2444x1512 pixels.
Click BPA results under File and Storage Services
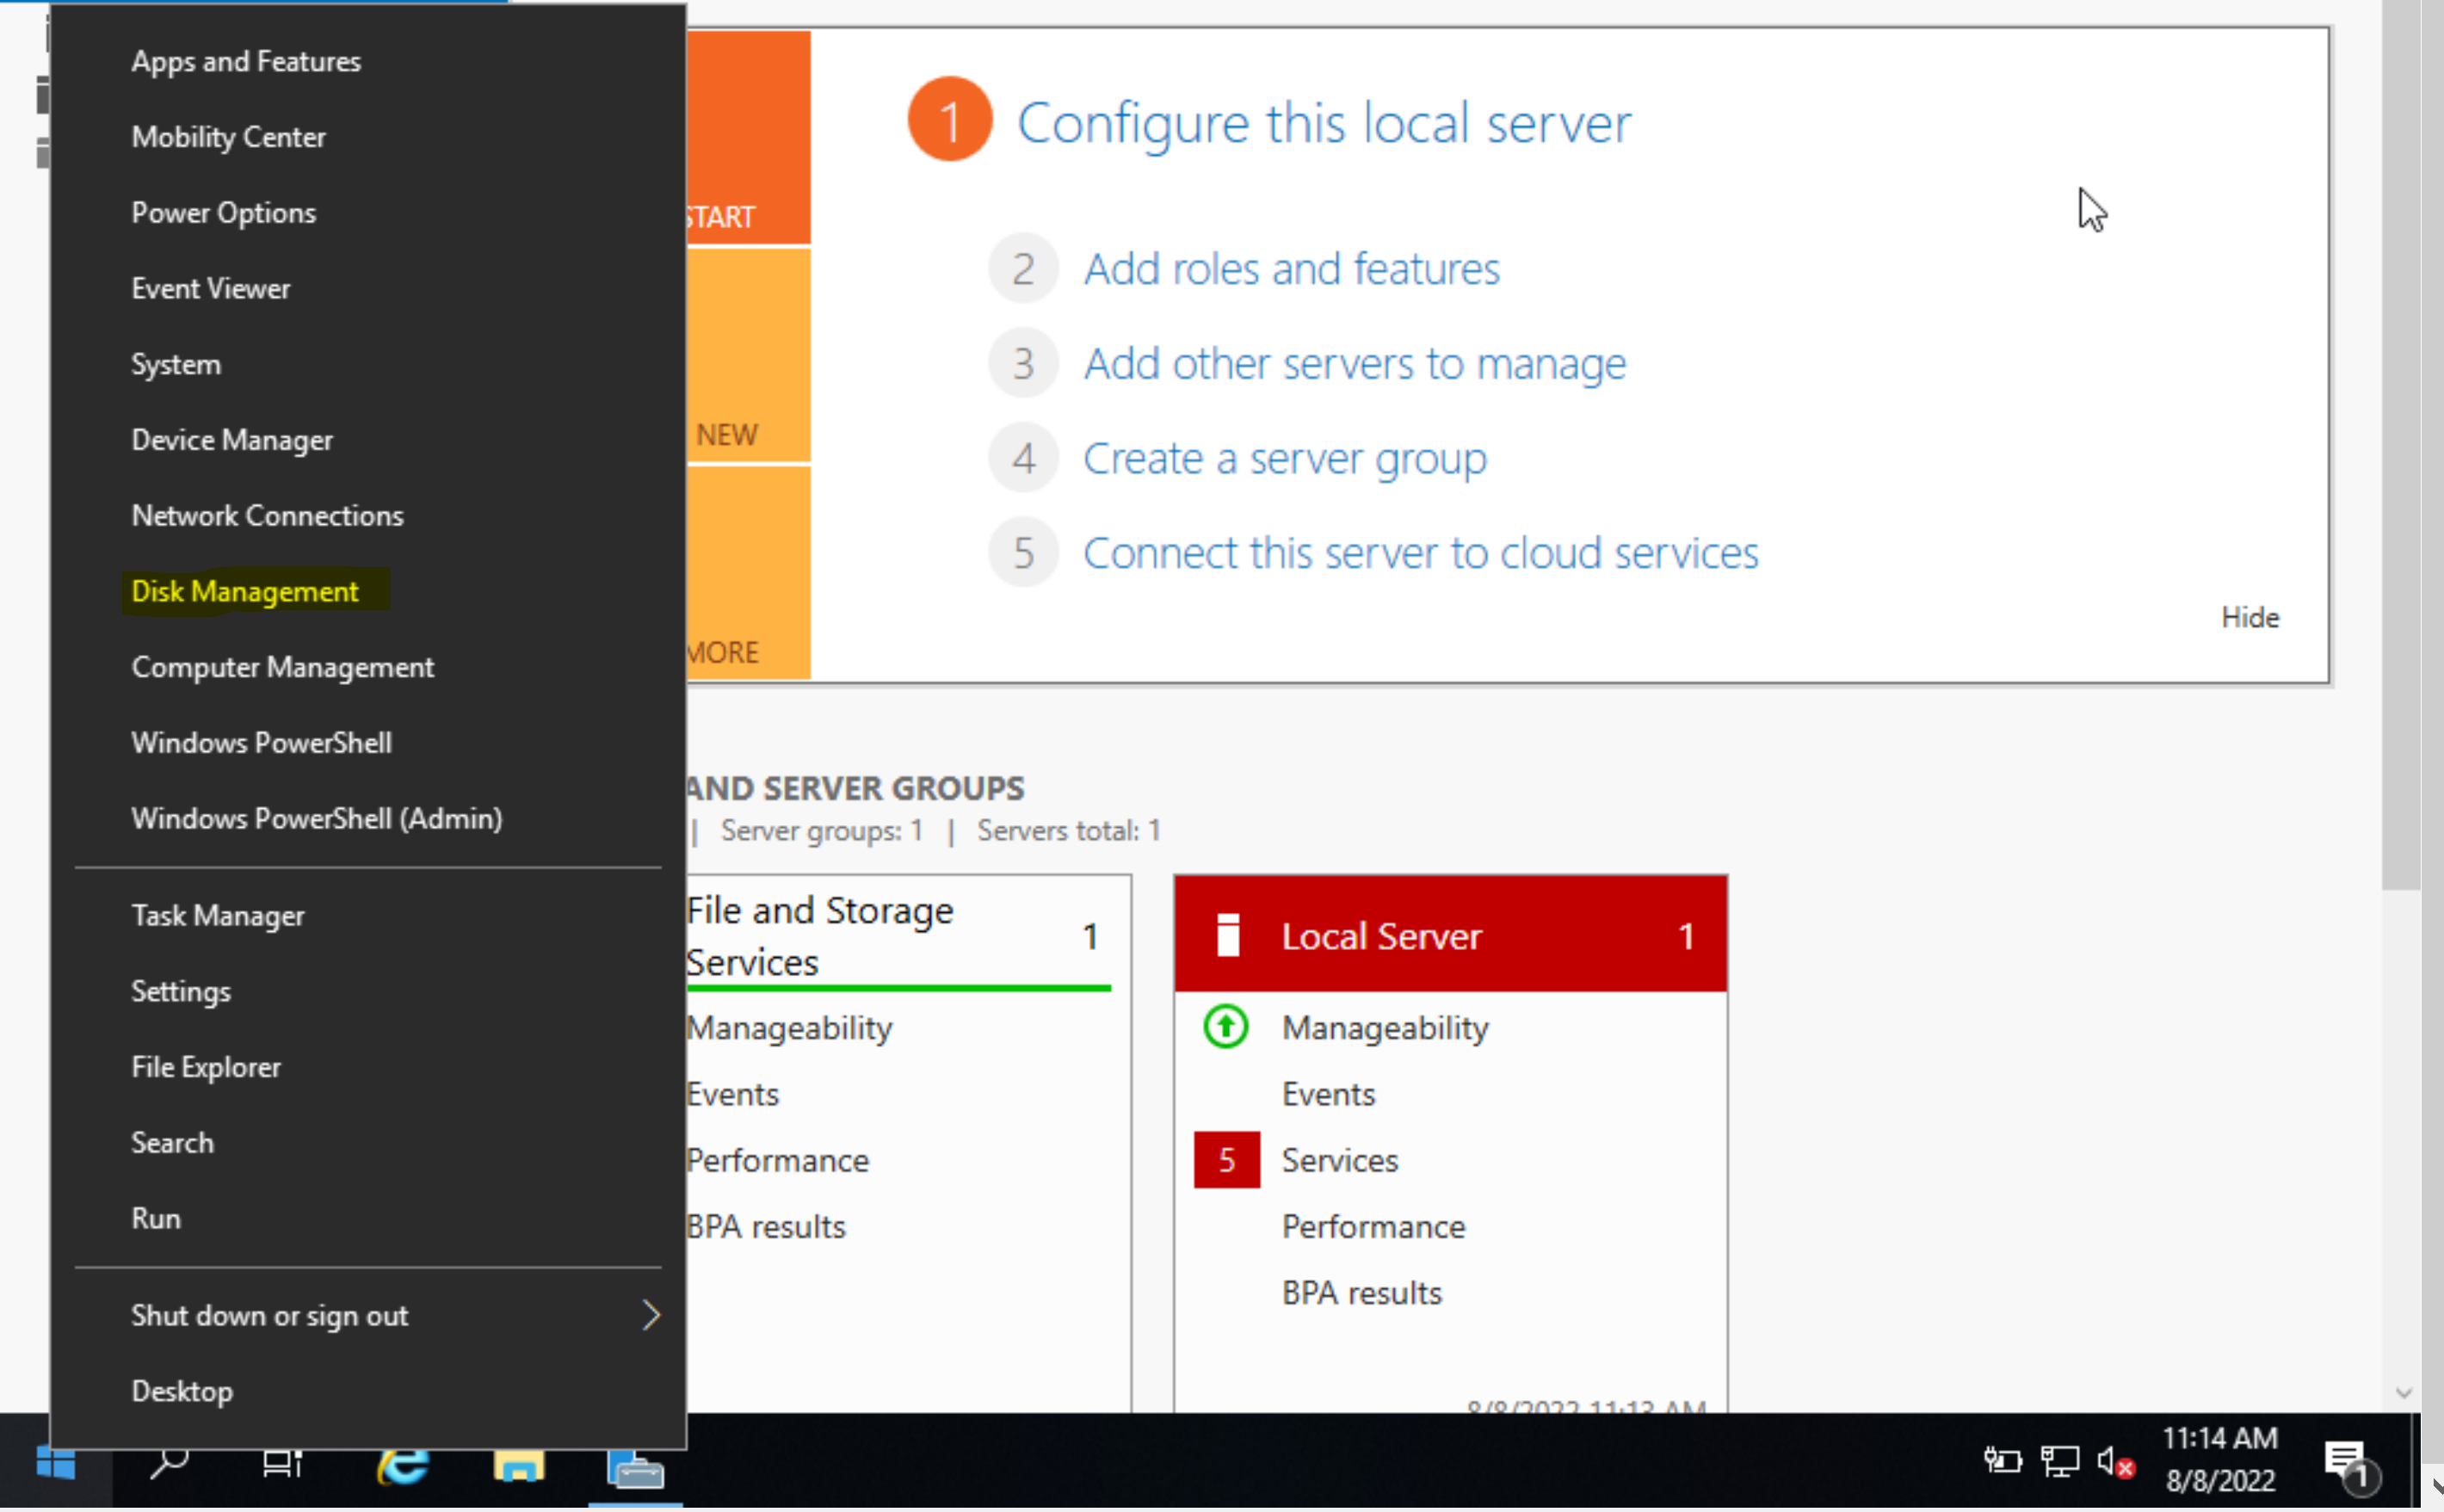766,1227
